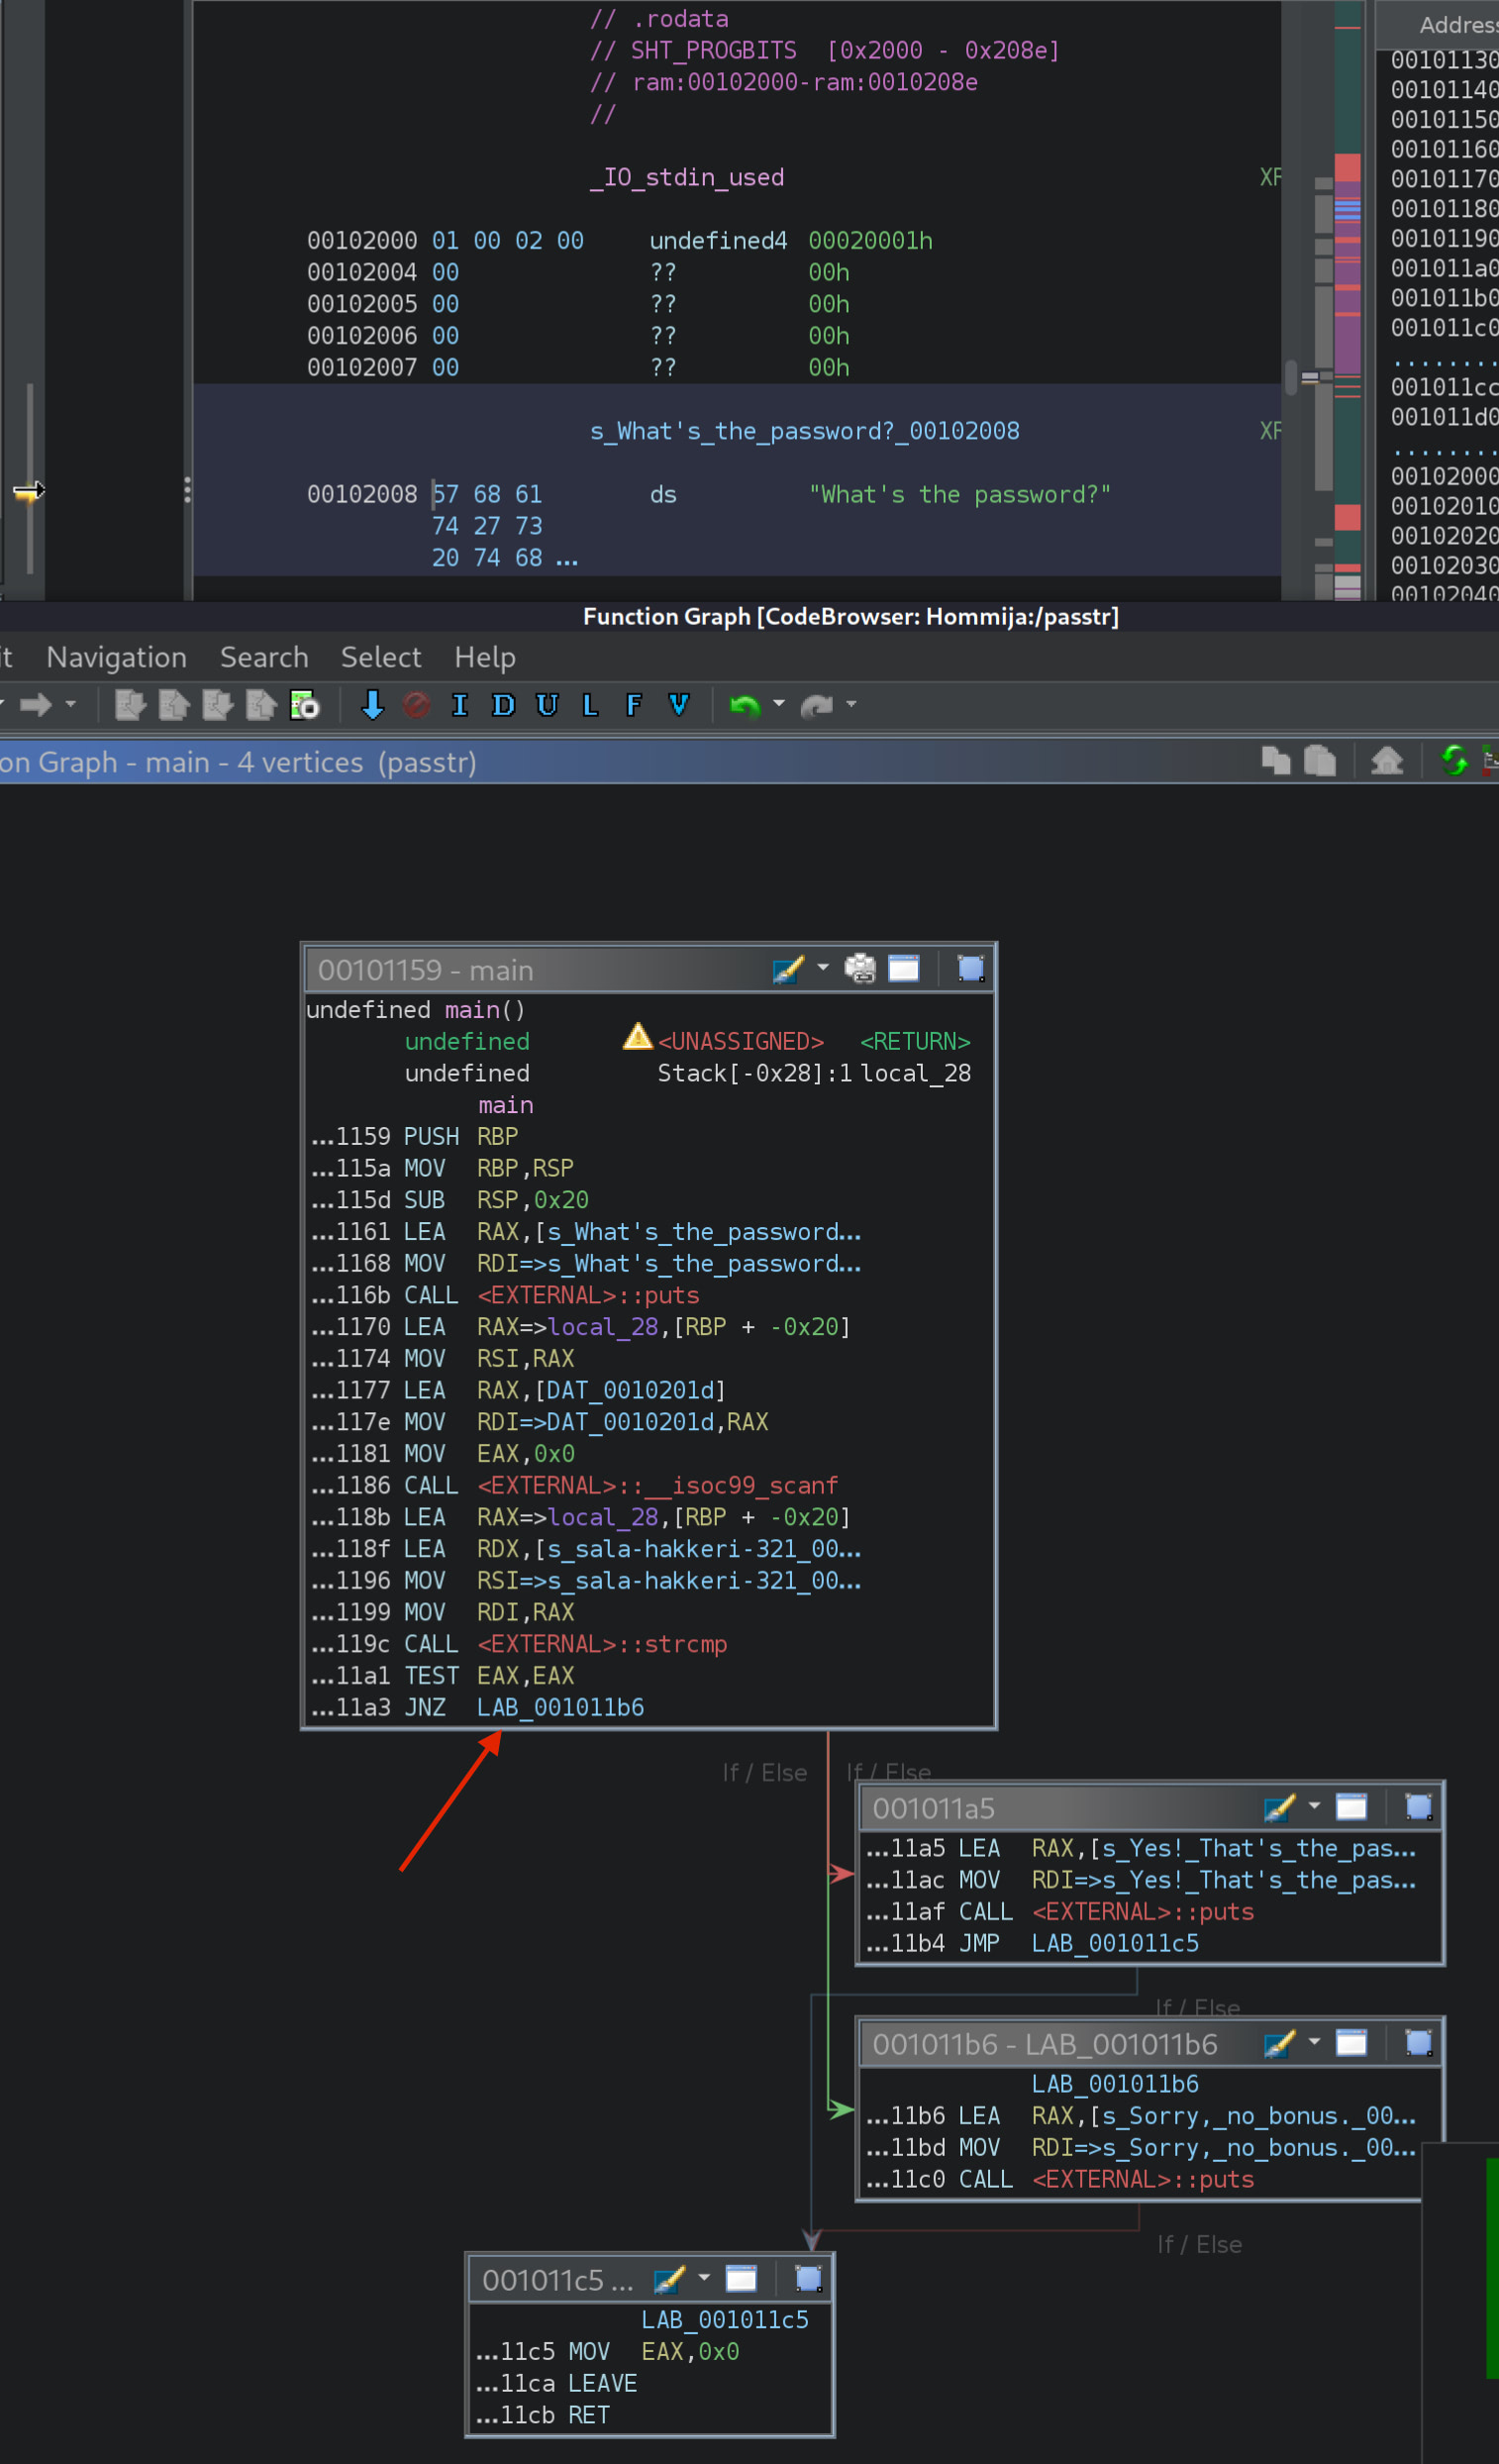The image size is (1499, 2464).
Task: Click the 'F' next function navigation icon
Action: (633, 705)
